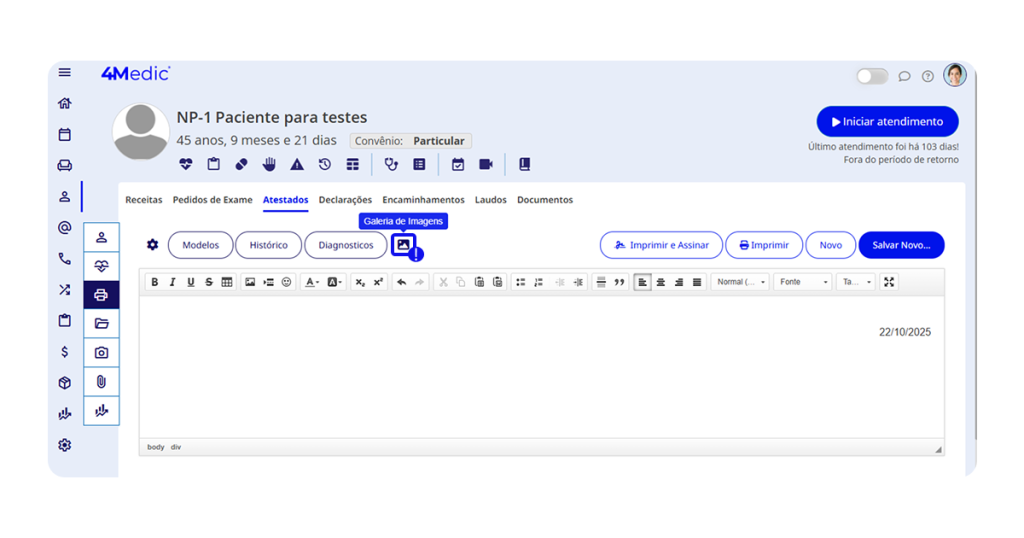Image resolution: width=1024 pixels, height=538 pixels.
Task: Switch to the Receitas tab
Action: 144,200
